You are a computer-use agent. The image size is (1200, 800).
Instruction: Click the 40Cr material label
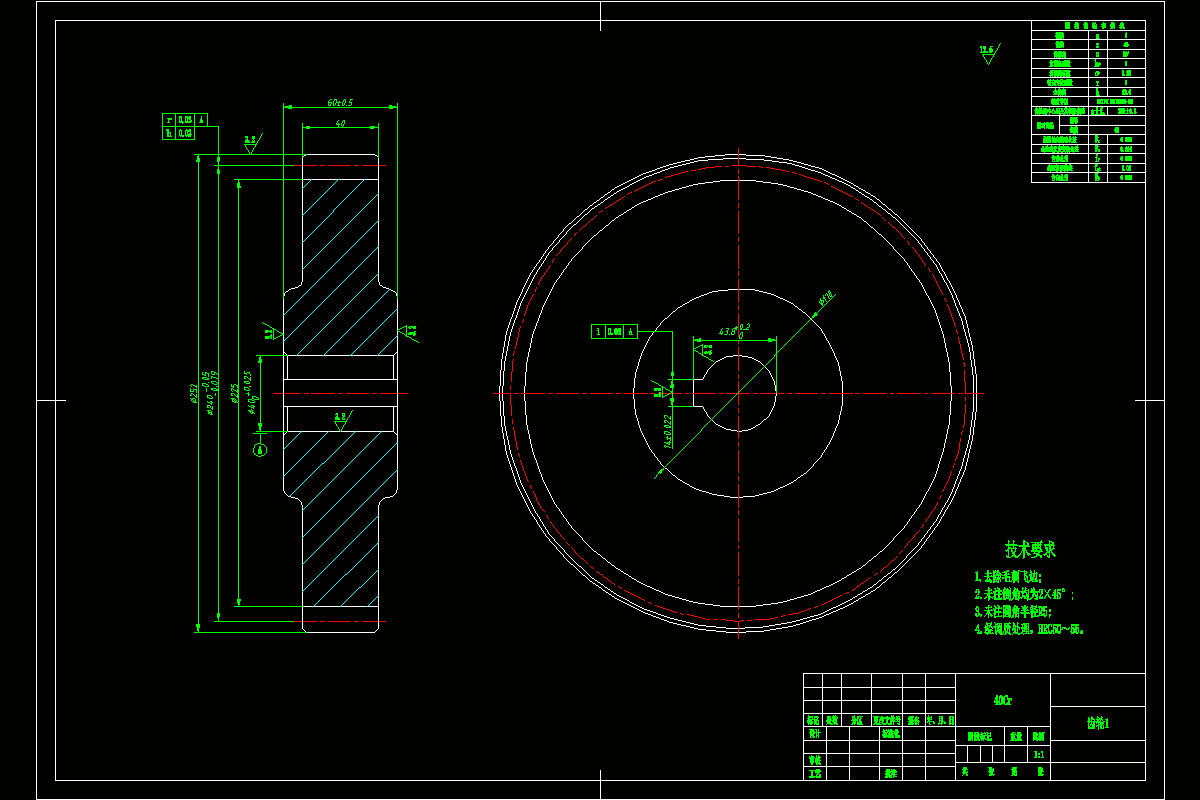[x=1002, y=701]
